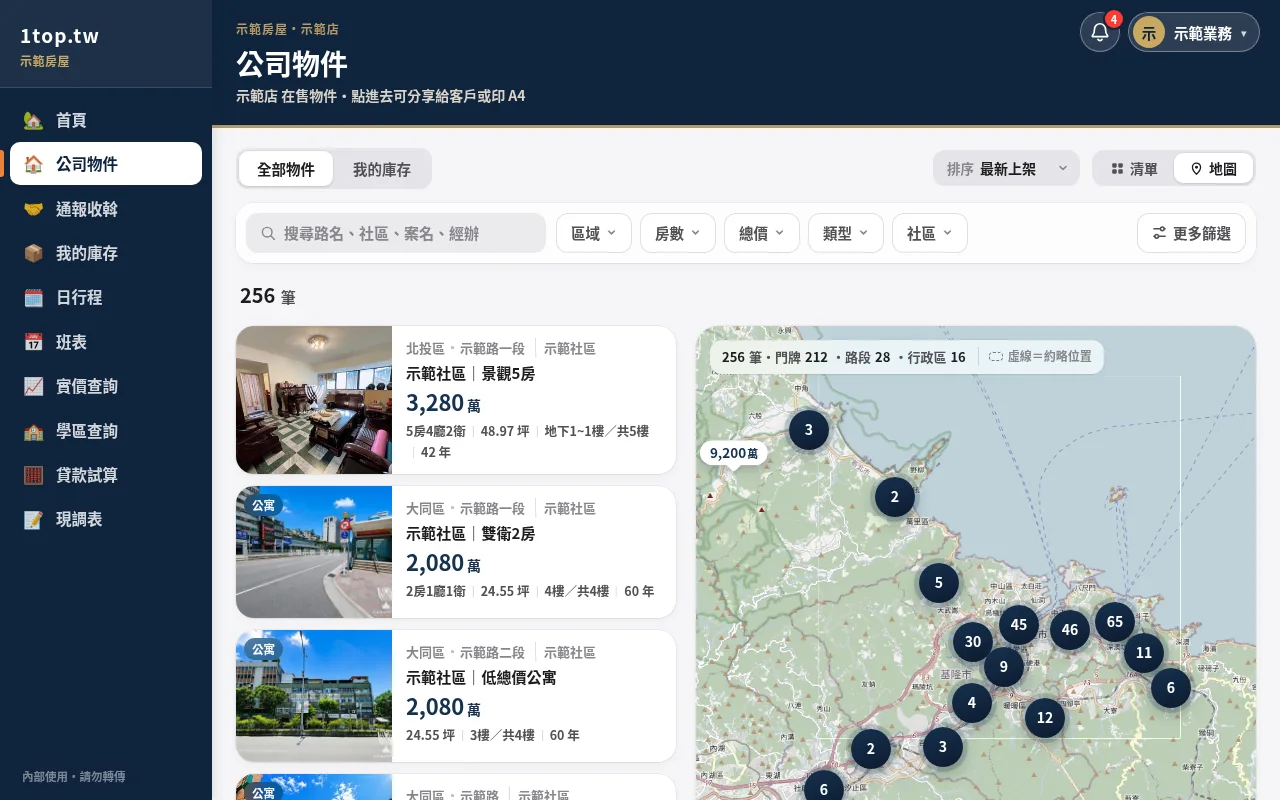This screenshot has width=1280, height=800.
Task: Click the 班表 calendar icon
Action: point(33,342)
